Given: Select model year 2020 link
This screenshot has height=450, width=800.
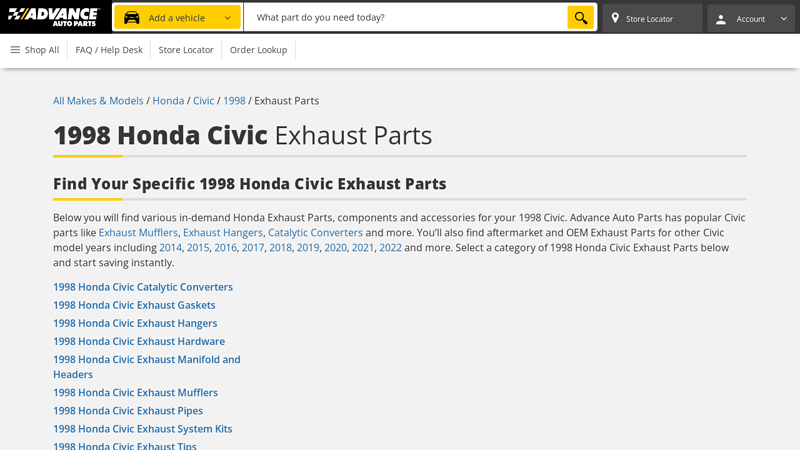Looking at the screenshot, I should point(336,247).
